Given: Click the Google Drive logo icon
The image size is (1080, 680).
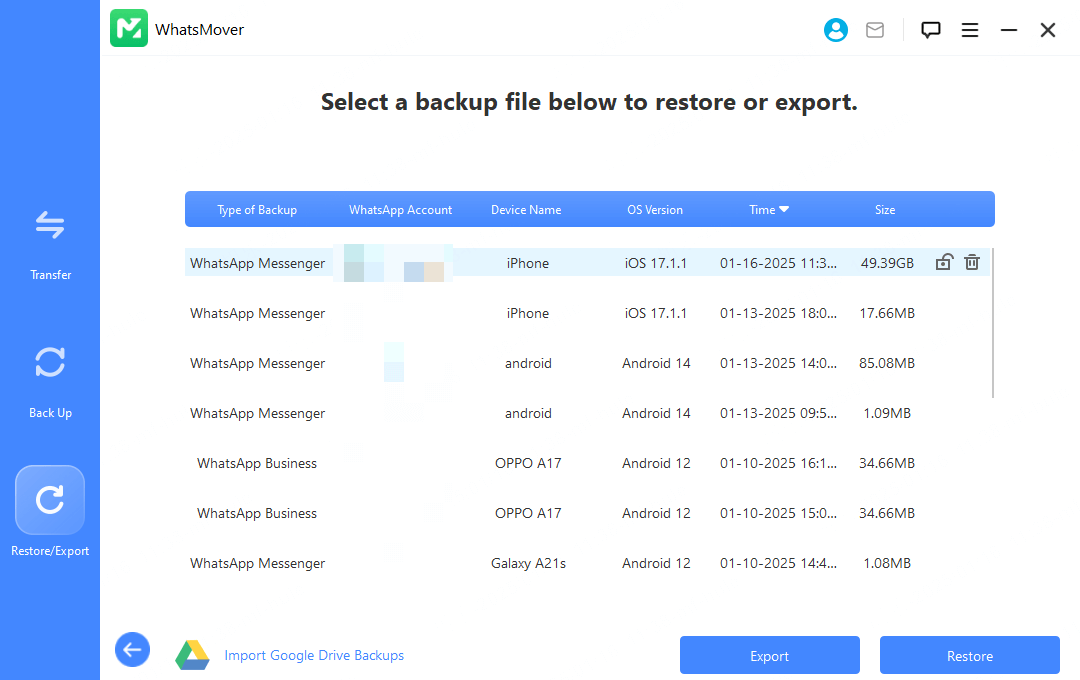Looking at the screenshot, I should click(192, 655).
